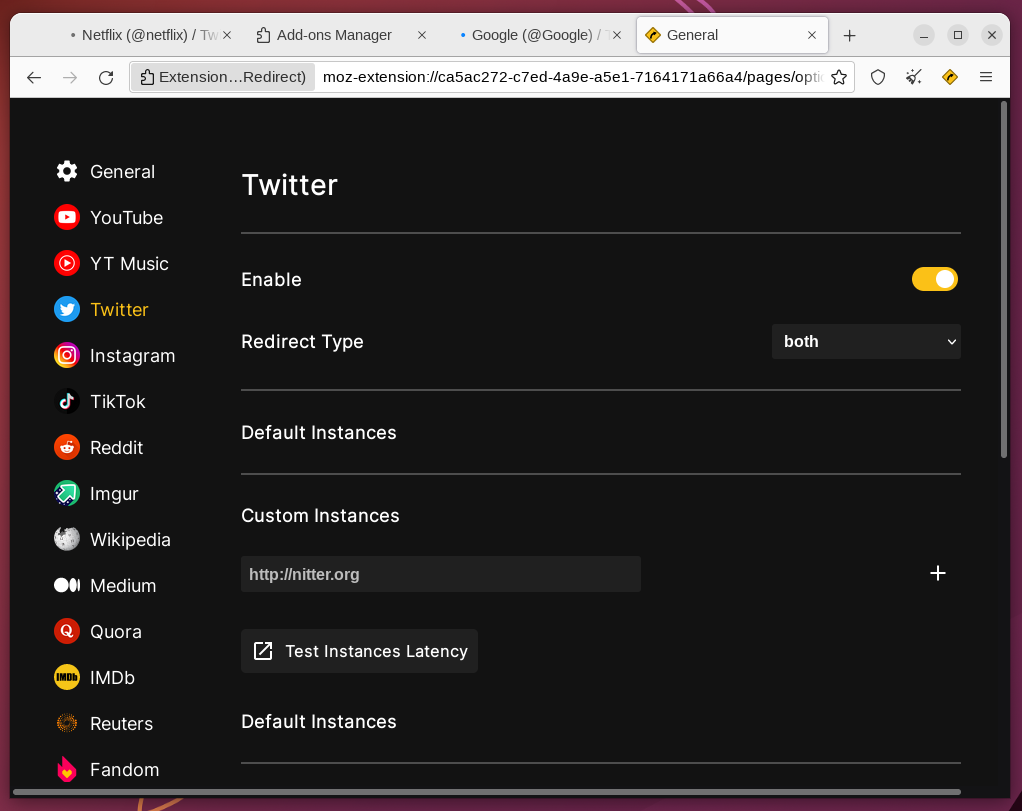This screenshot has height=811, width=1022.
Task: Open Instagram settings label
Action: click(132, 356)
